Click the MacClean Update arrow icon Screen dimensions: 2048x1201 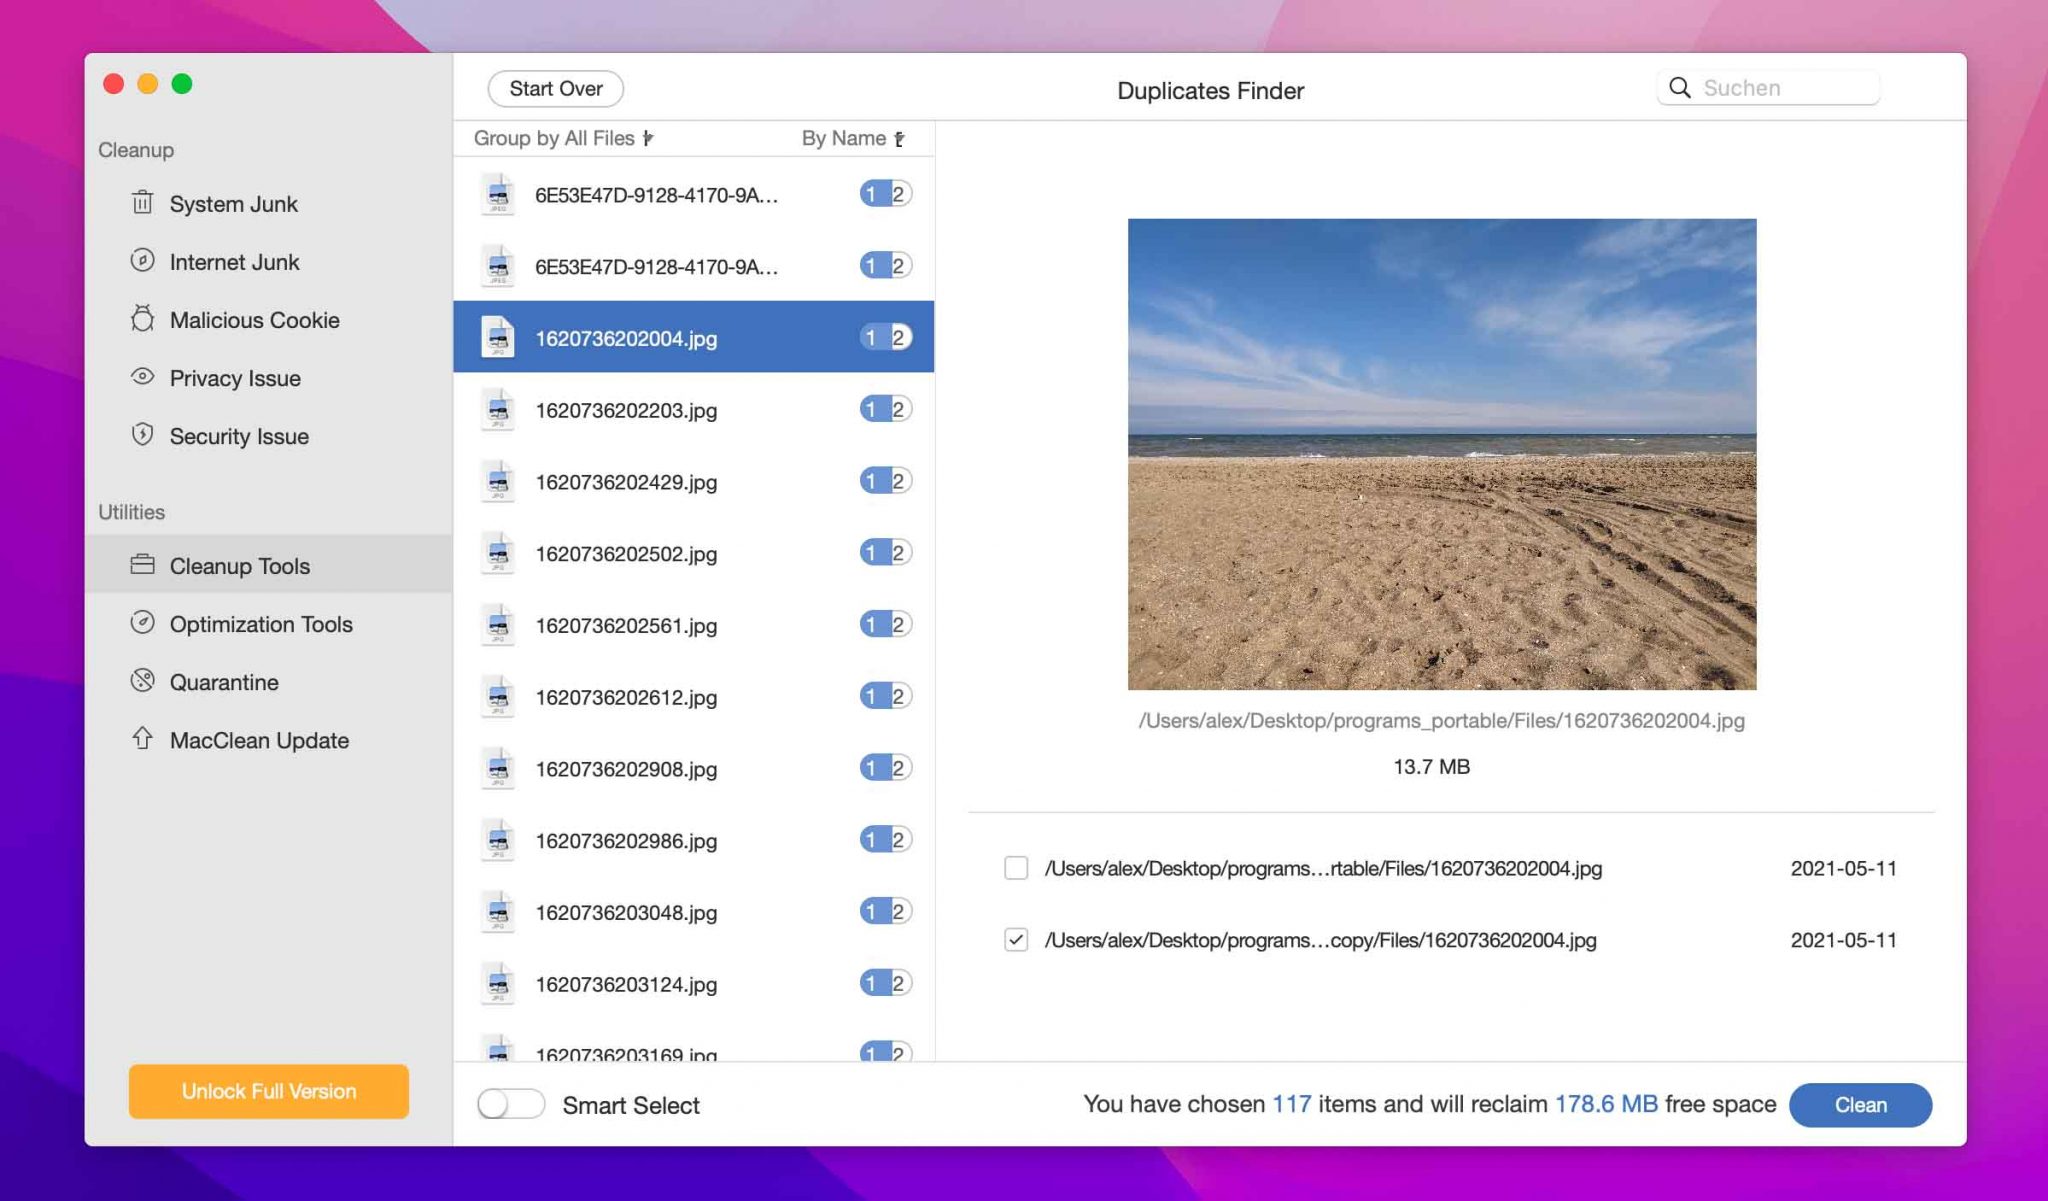tap(142, 739)
